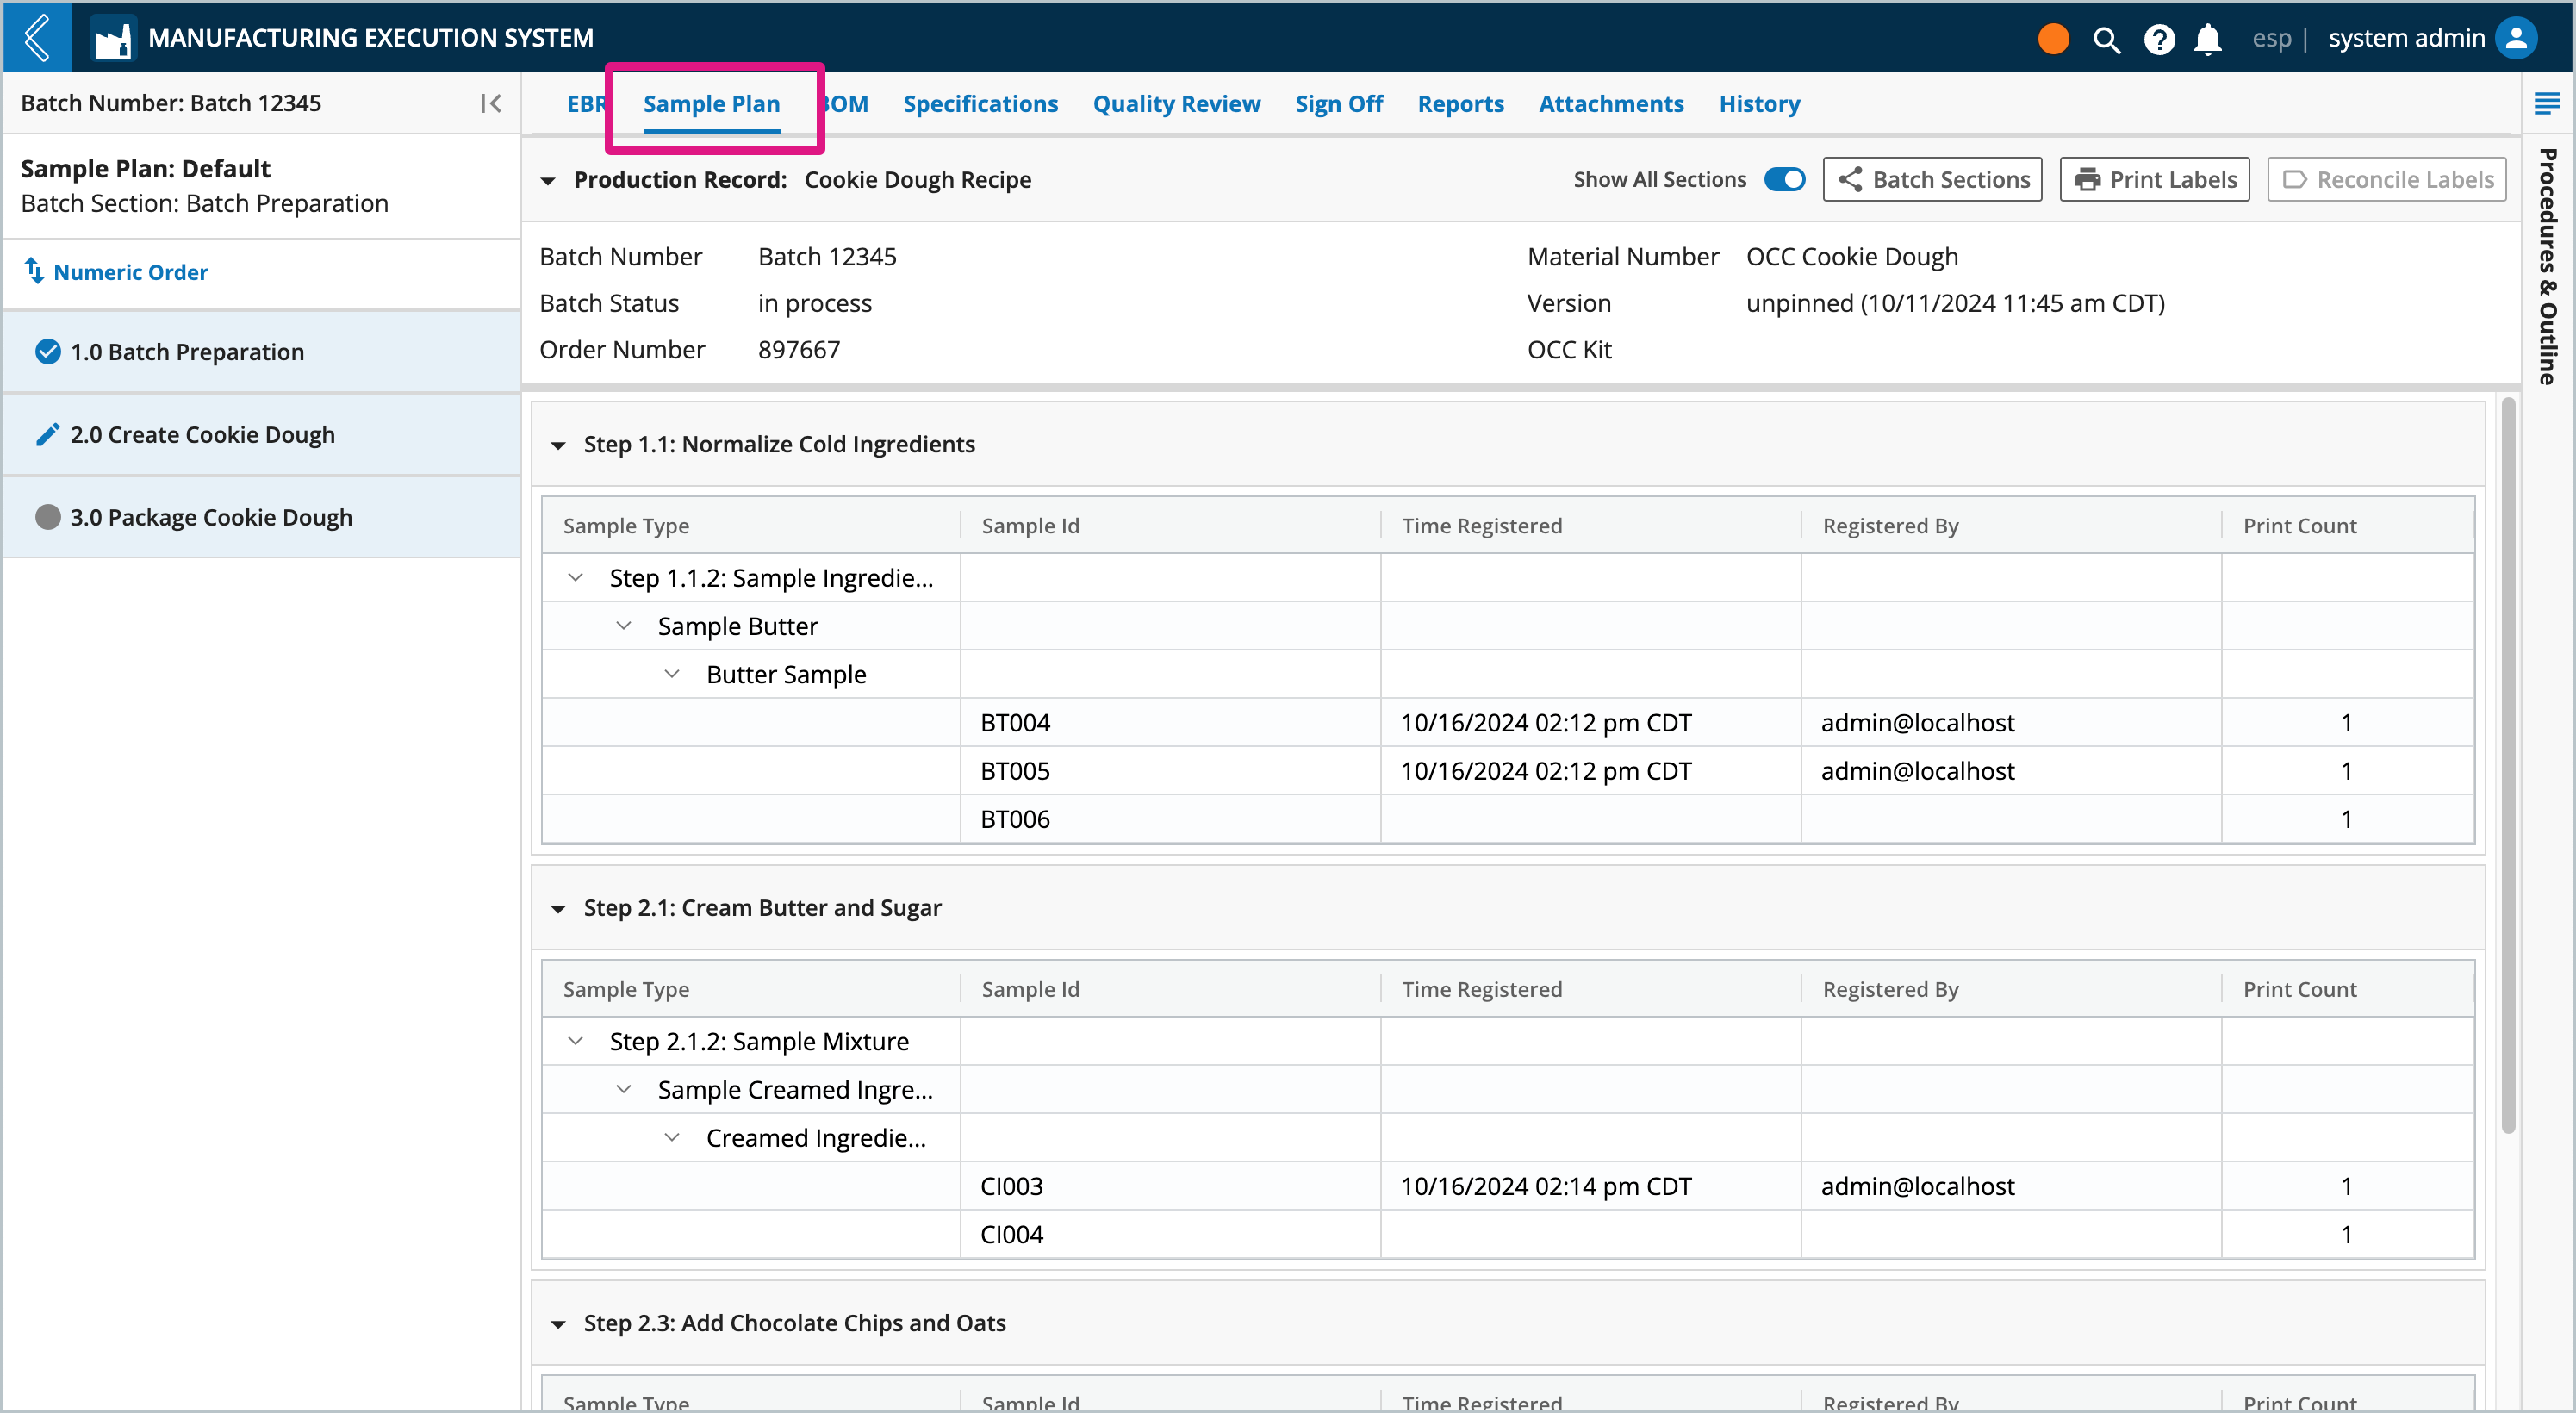Open the system admin user avatar

(2516, 38)
